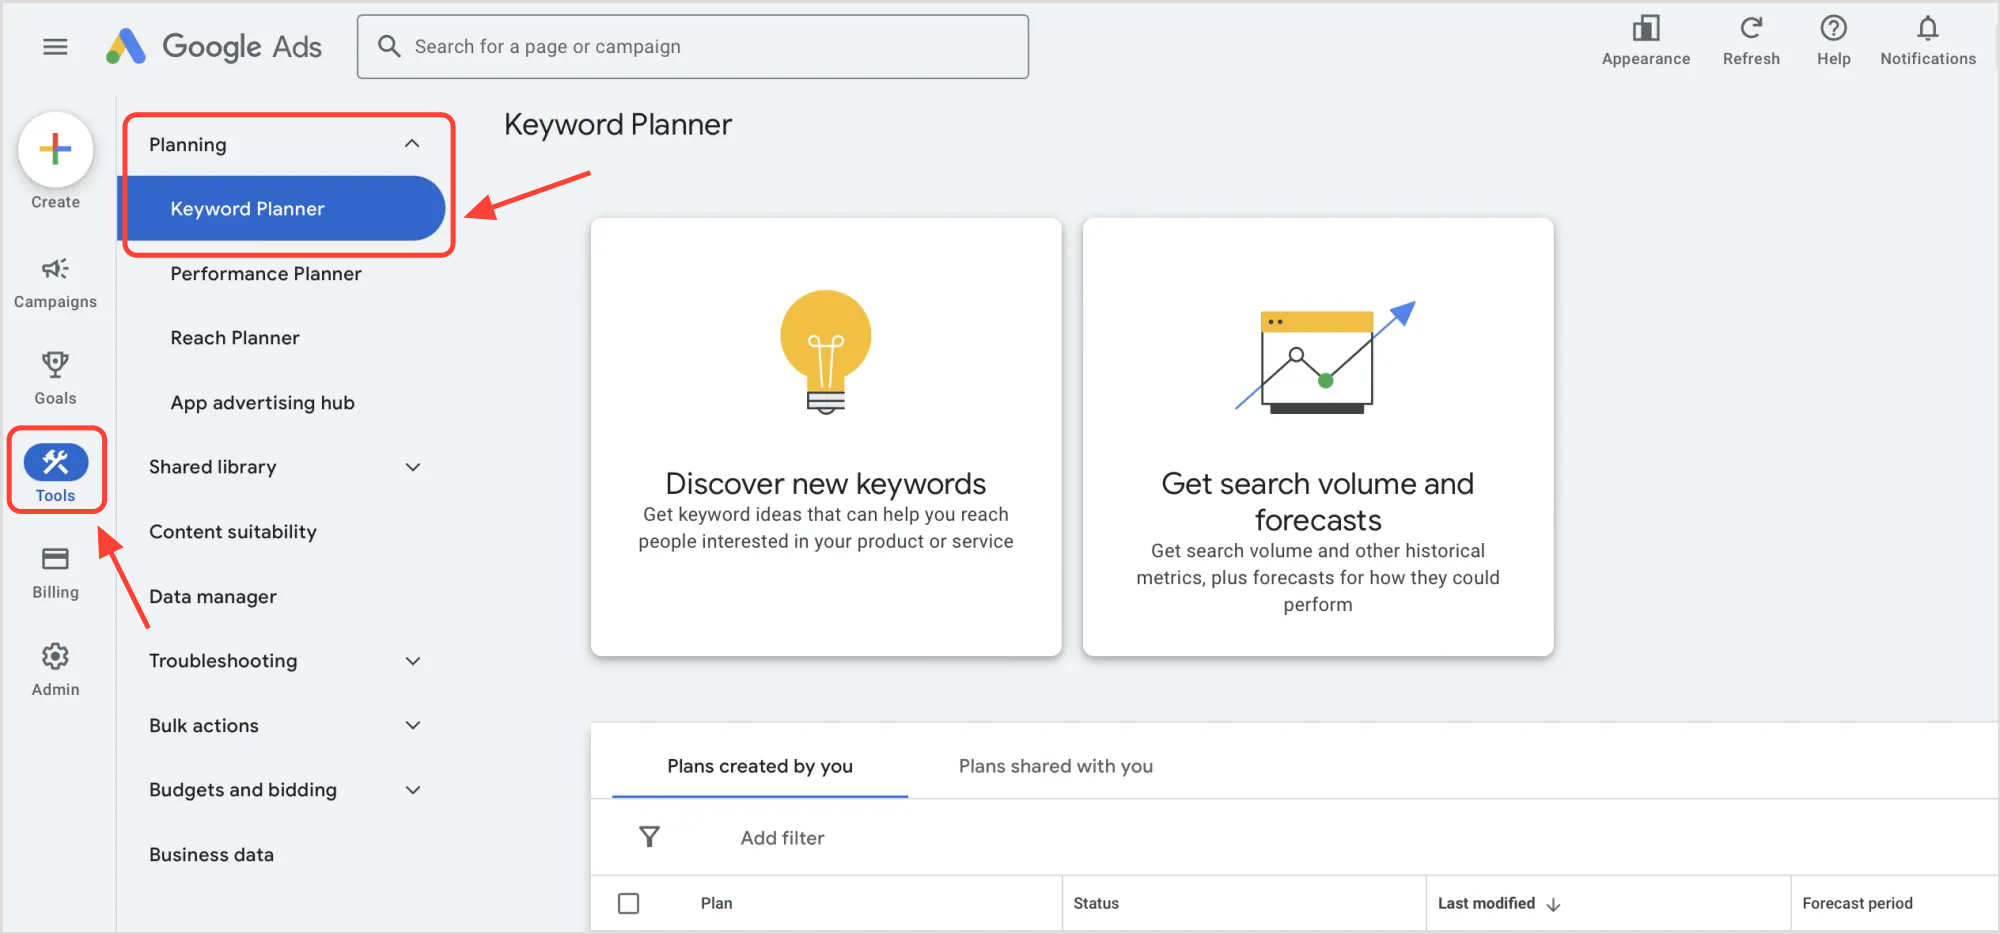Open Discover new keywords card

(826, 437)
